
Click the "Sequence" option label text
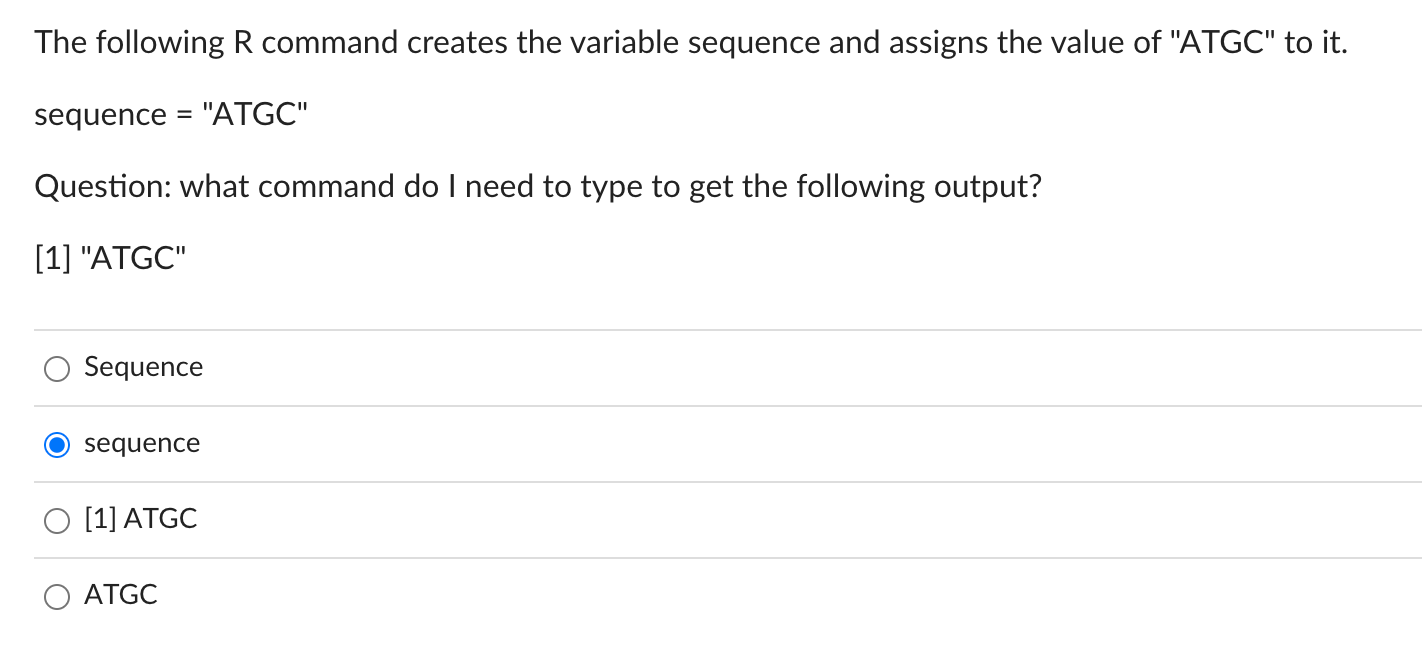click(x=143, y=367)
